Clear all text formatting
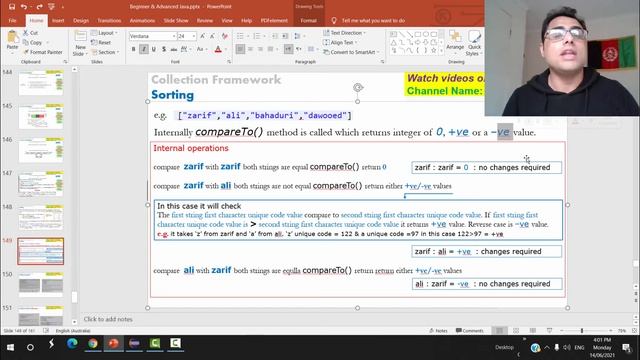Image resolution: width=640 pixels, height=360 pixels. pos(224,36)
